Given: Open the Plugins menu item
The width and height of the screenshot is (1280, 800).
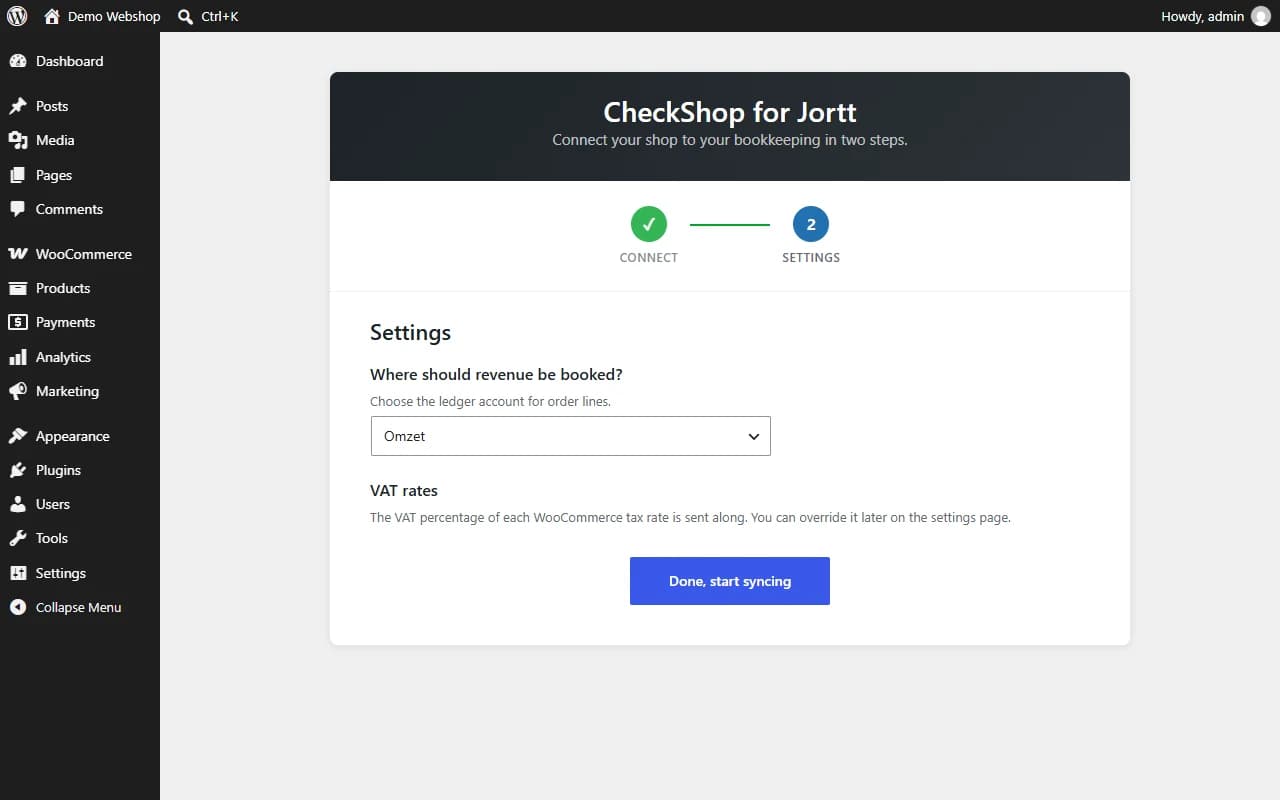Looking at the screenshot, I should [x=80, y=470].
